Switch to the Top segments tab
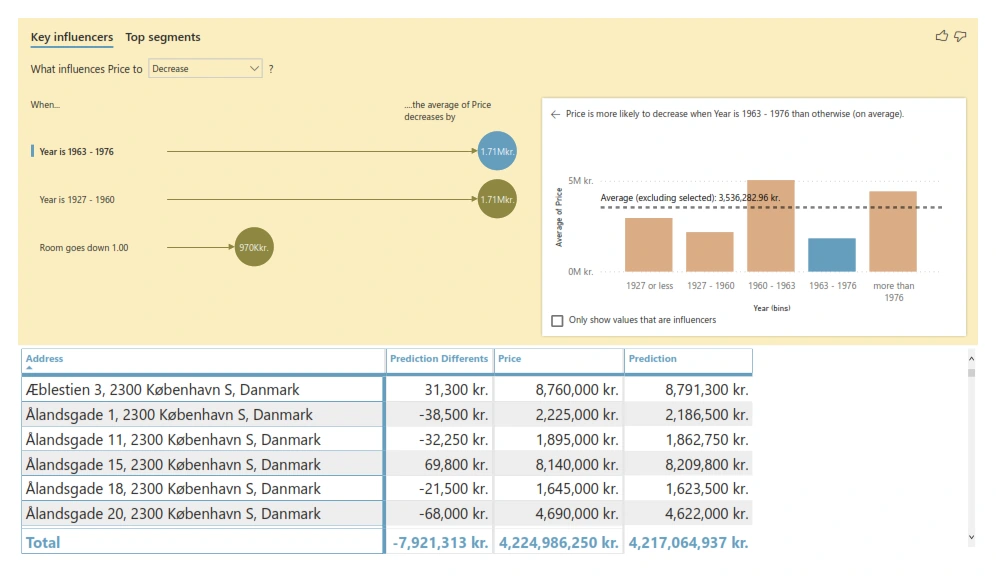Screen dimensions: 996x576 point(163,37)
